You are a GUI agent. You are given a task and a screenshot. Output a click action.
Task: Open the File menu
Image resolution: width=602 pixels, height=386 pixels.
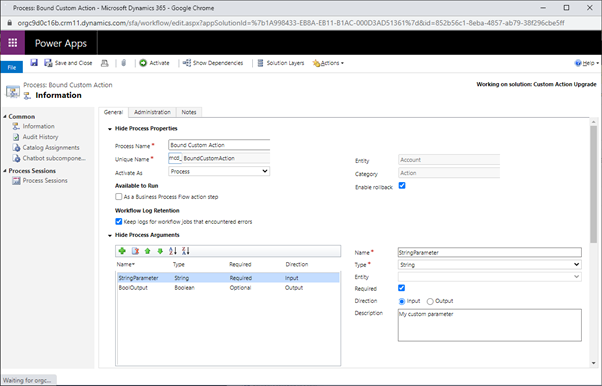[12, 67]
